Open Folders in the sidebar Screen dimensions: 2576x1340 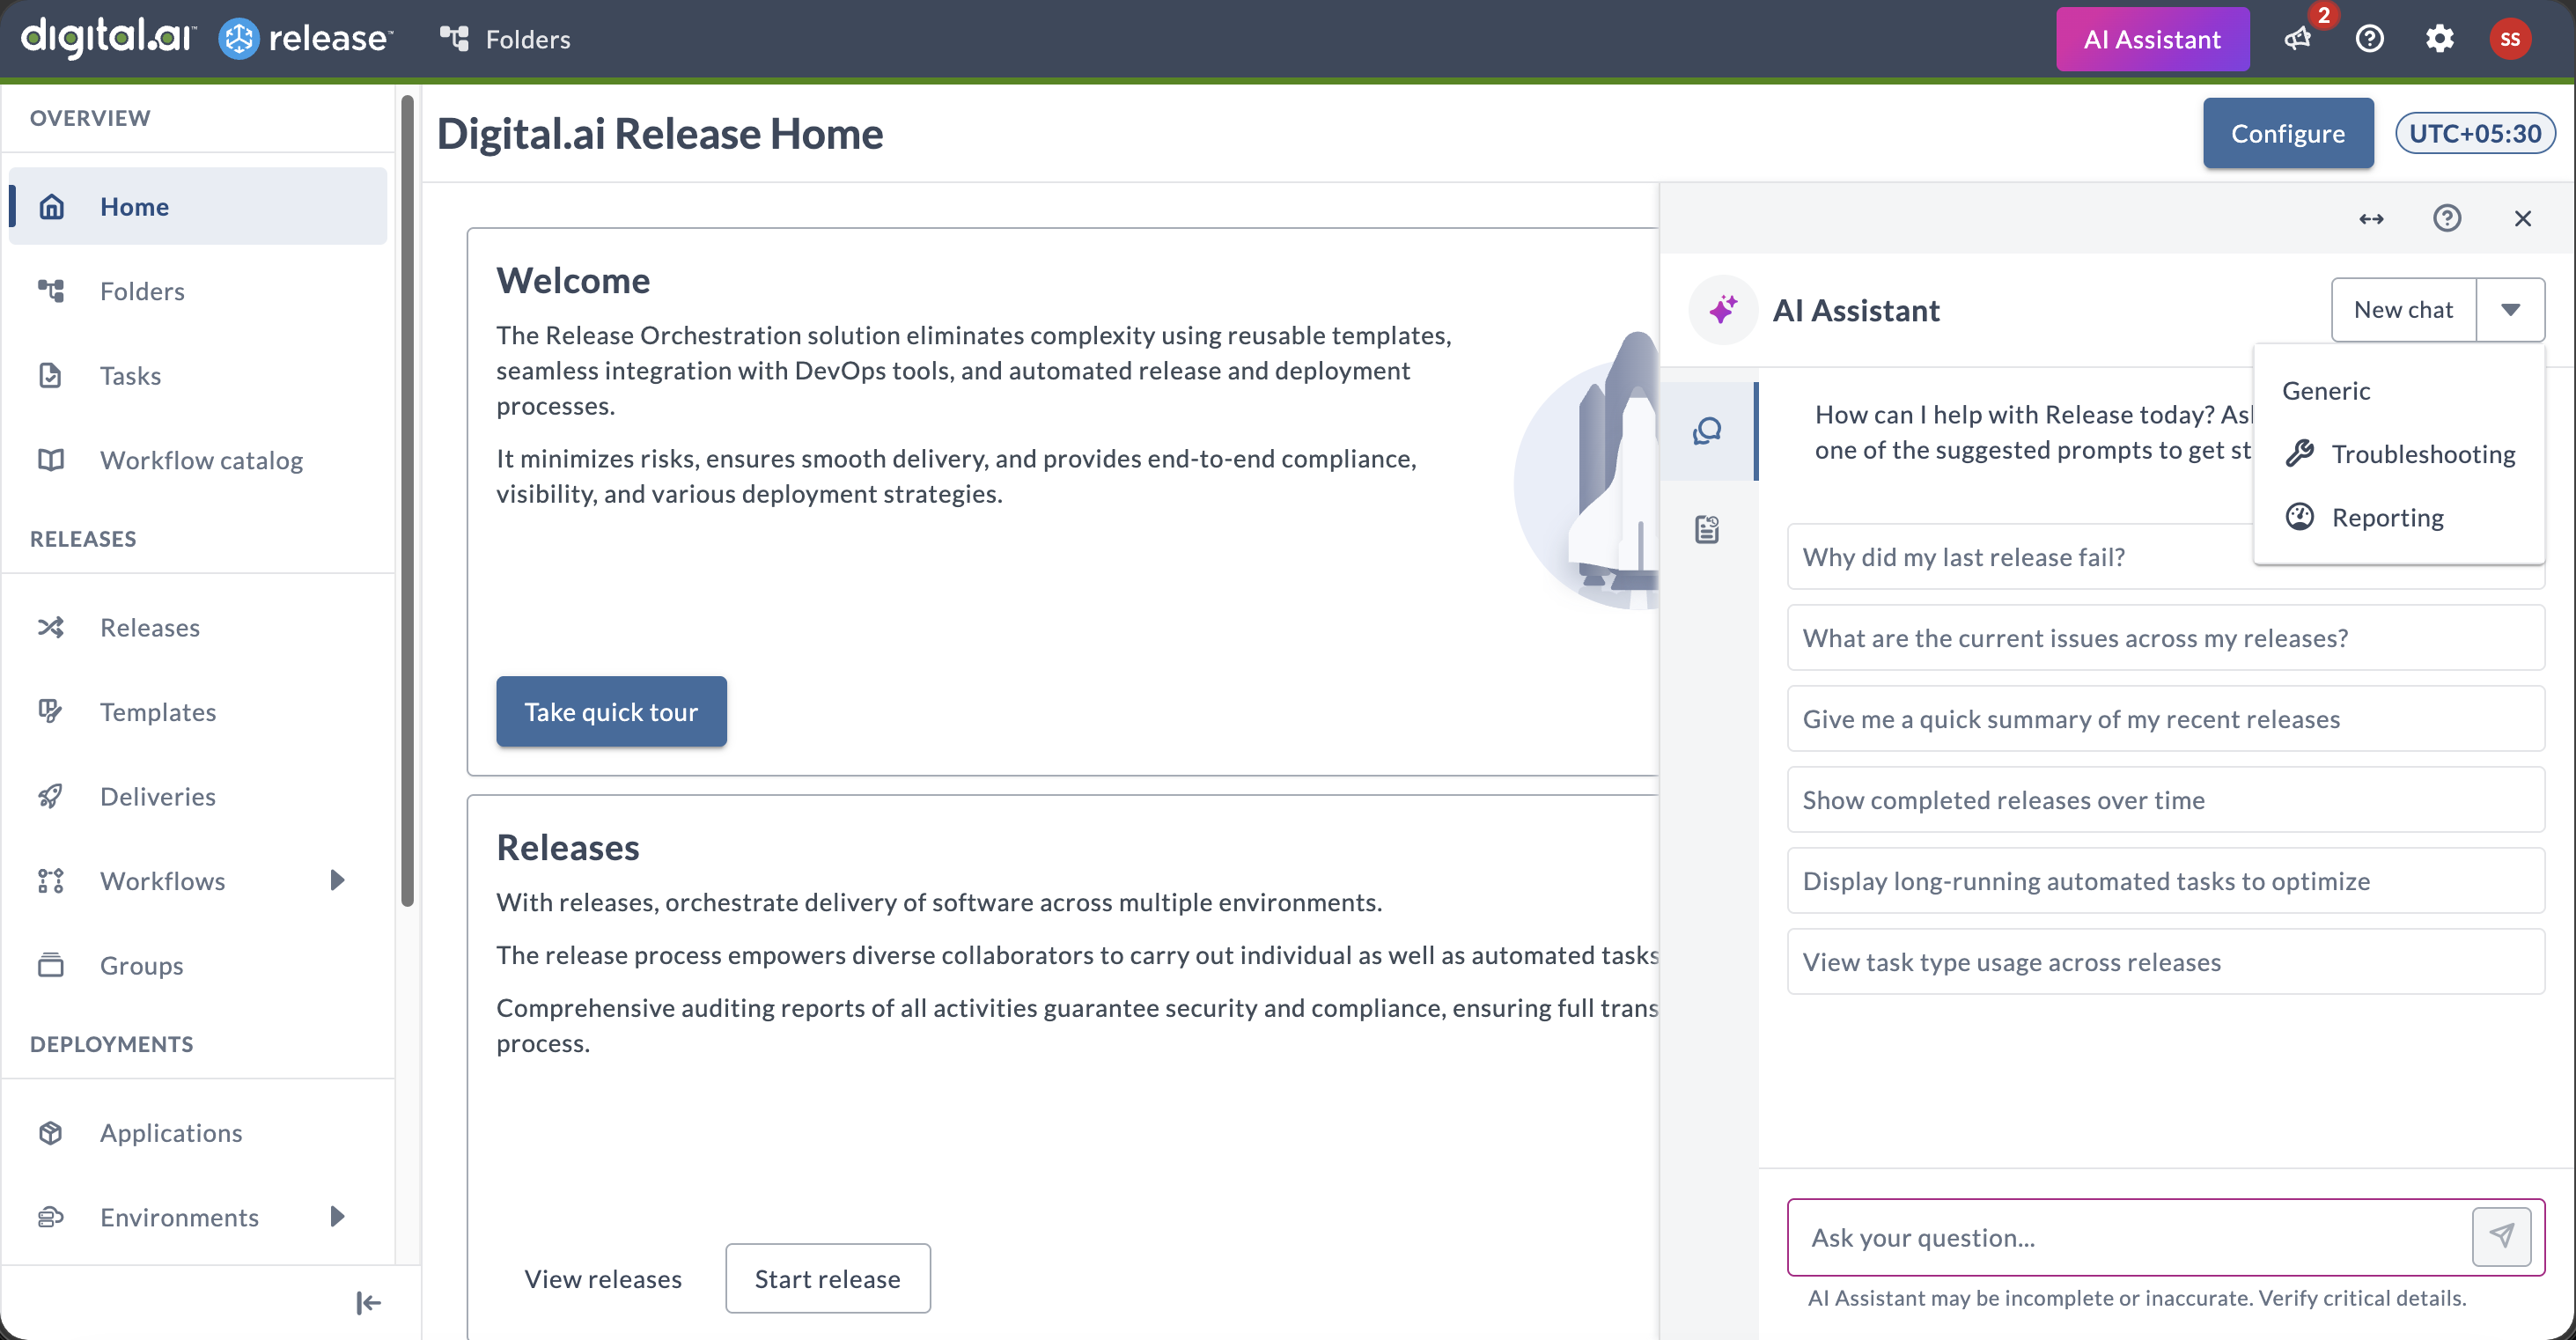point(198,291)
